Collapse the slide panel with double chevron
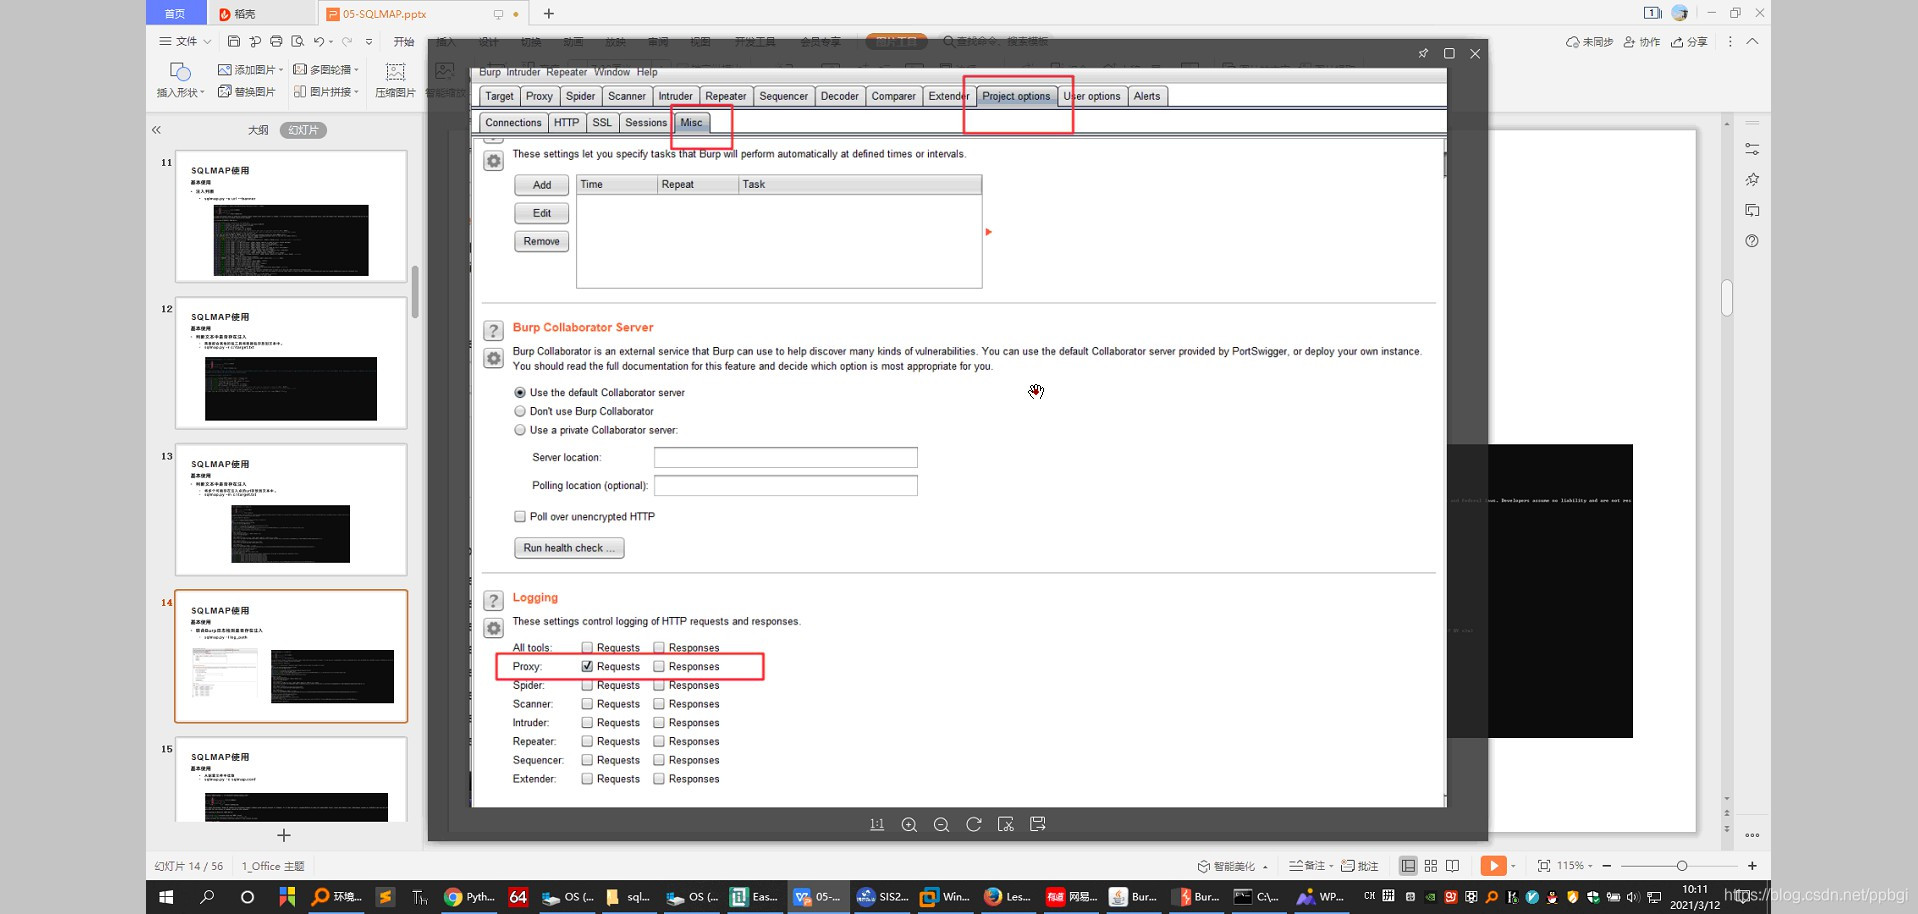Screen dimensions: 1918x914 (156, 130)
